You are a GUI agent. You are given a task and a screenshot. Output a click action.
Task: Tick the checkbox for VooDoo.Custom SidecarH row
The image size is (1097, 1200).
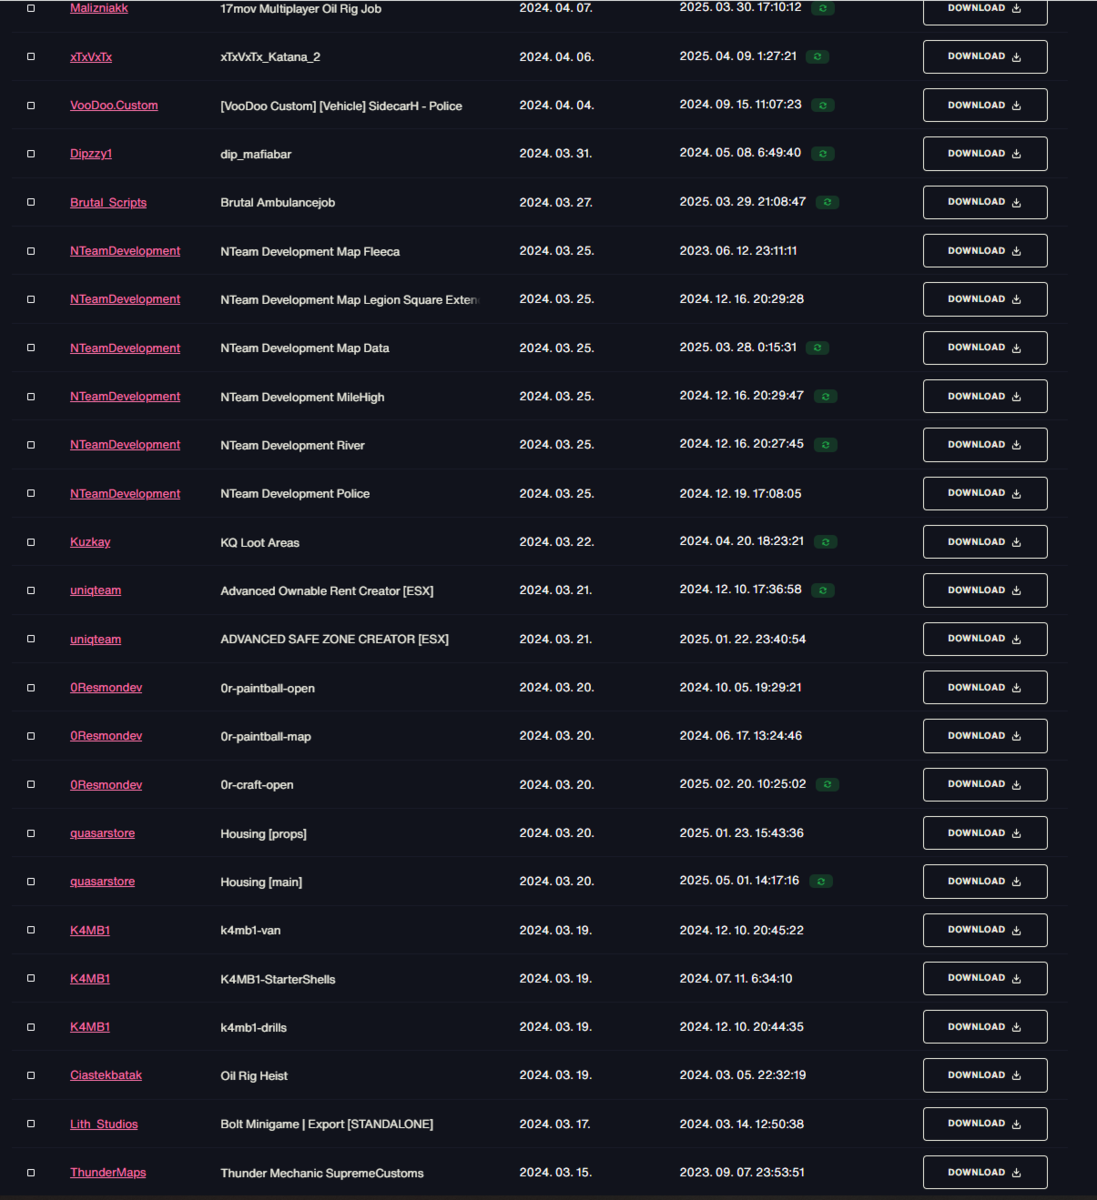[x=31, y=105]
